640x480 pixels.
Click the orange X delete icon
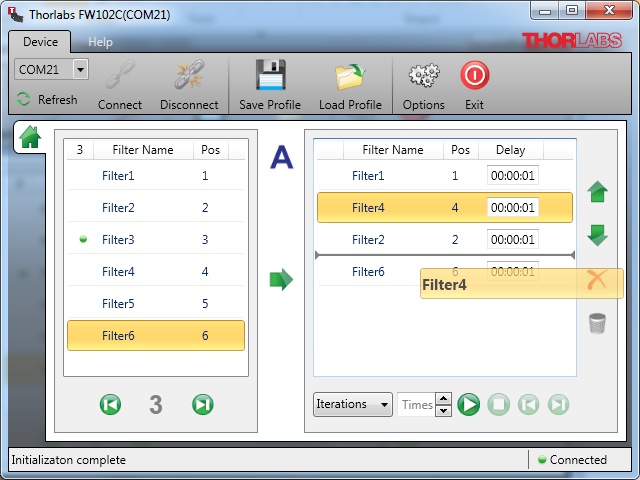[597, 280]
